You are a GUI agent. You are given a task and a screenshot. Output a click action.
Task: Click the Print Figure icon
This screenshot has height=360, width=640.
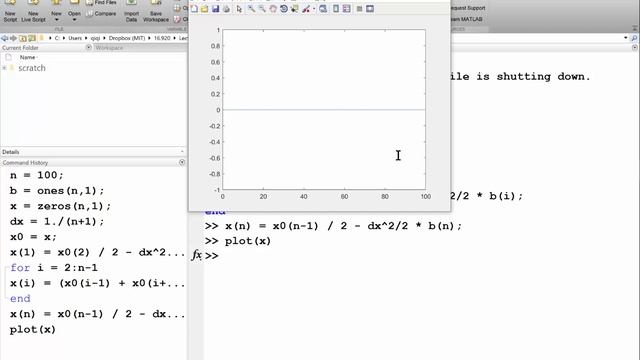[226, 9]
